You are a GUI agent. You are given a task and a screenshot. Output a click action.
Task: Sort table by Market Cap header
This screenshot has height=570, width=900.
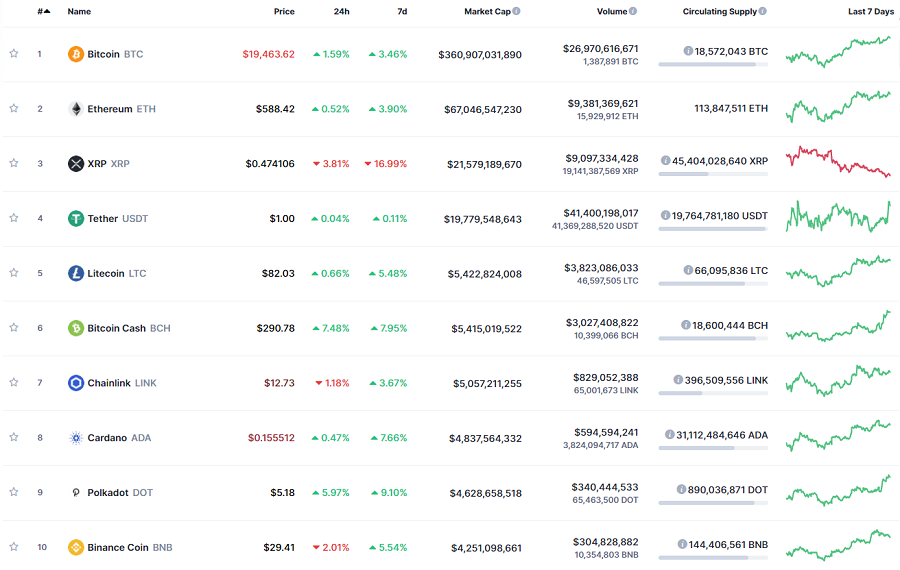point(487,11)
